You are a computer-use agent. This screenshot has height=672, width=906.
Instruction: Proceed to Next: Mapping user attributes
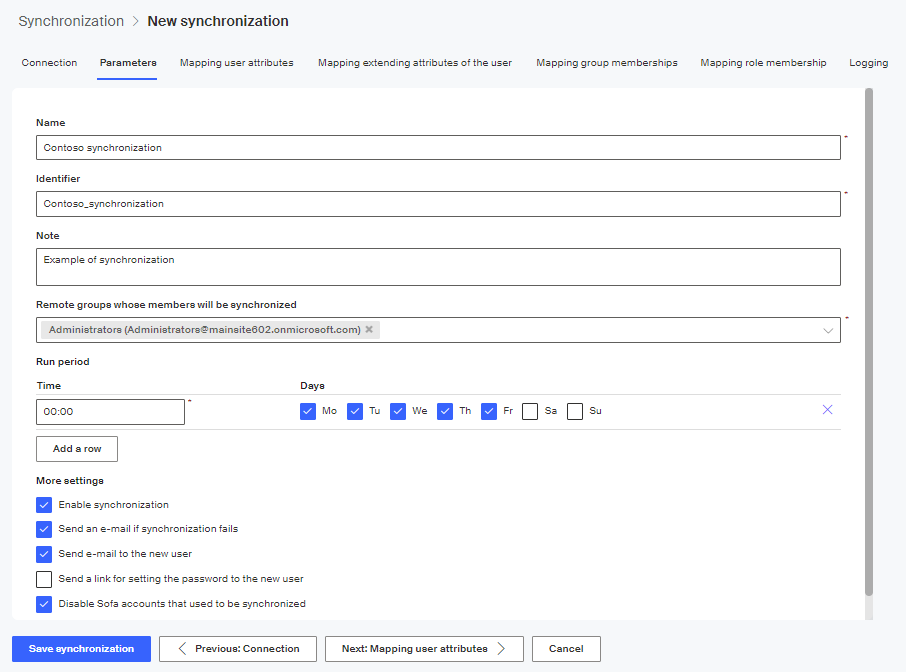424,649
